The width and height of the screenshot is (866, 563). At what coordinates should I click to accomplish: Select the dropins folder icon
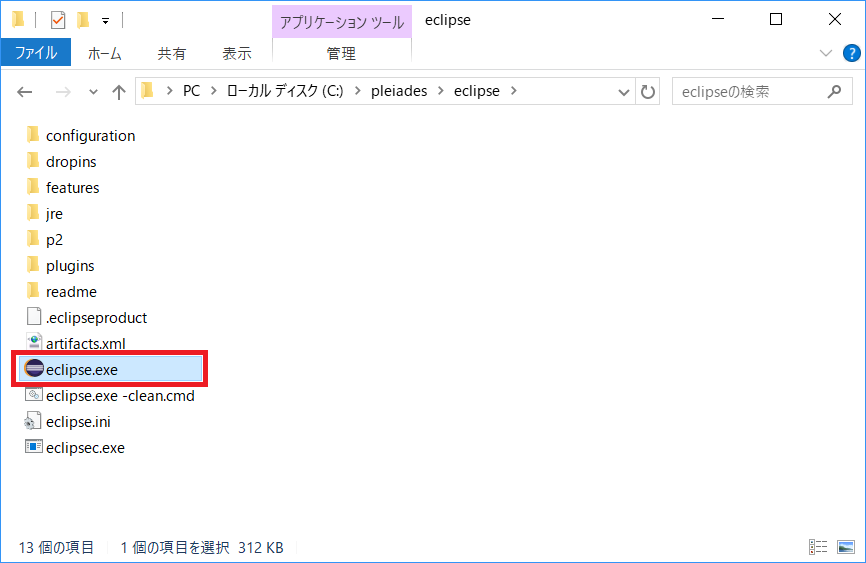coord(34,161)
